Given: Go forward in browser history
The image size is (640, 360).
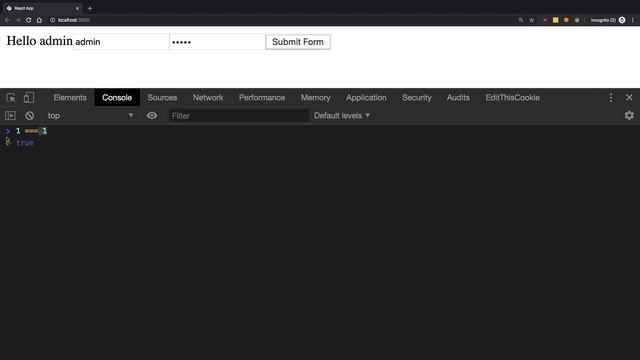Looking at the screenshot, I should (x=18, y=20).
